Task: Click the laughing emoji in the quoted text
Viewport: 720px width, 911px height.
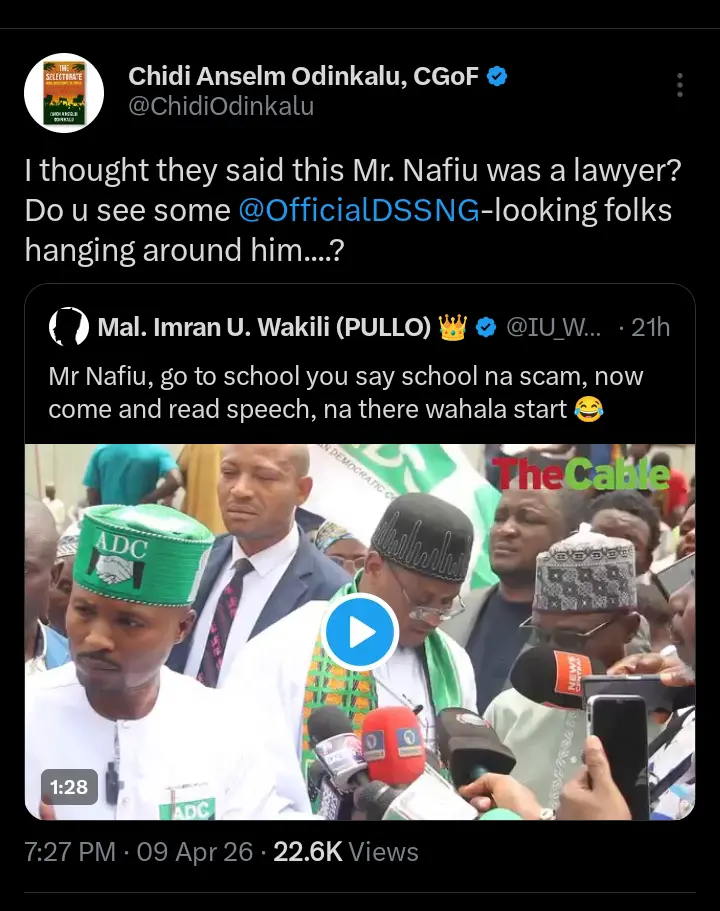Action: (587, 408)
